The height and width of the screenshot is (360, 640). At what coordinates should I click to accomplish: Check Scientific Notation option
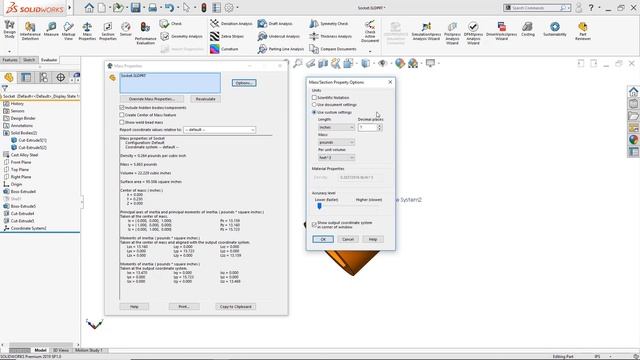[314, 98]
